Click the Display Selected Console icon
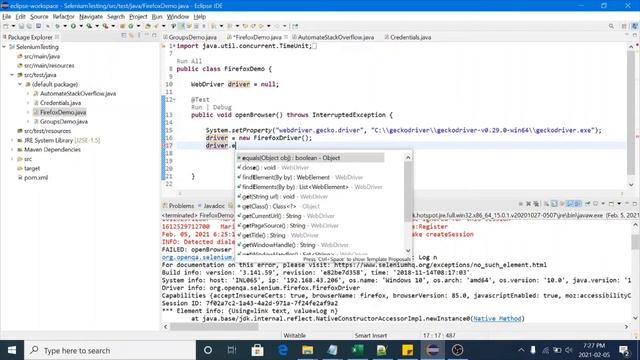640x360 pixels. coord(595,204)
